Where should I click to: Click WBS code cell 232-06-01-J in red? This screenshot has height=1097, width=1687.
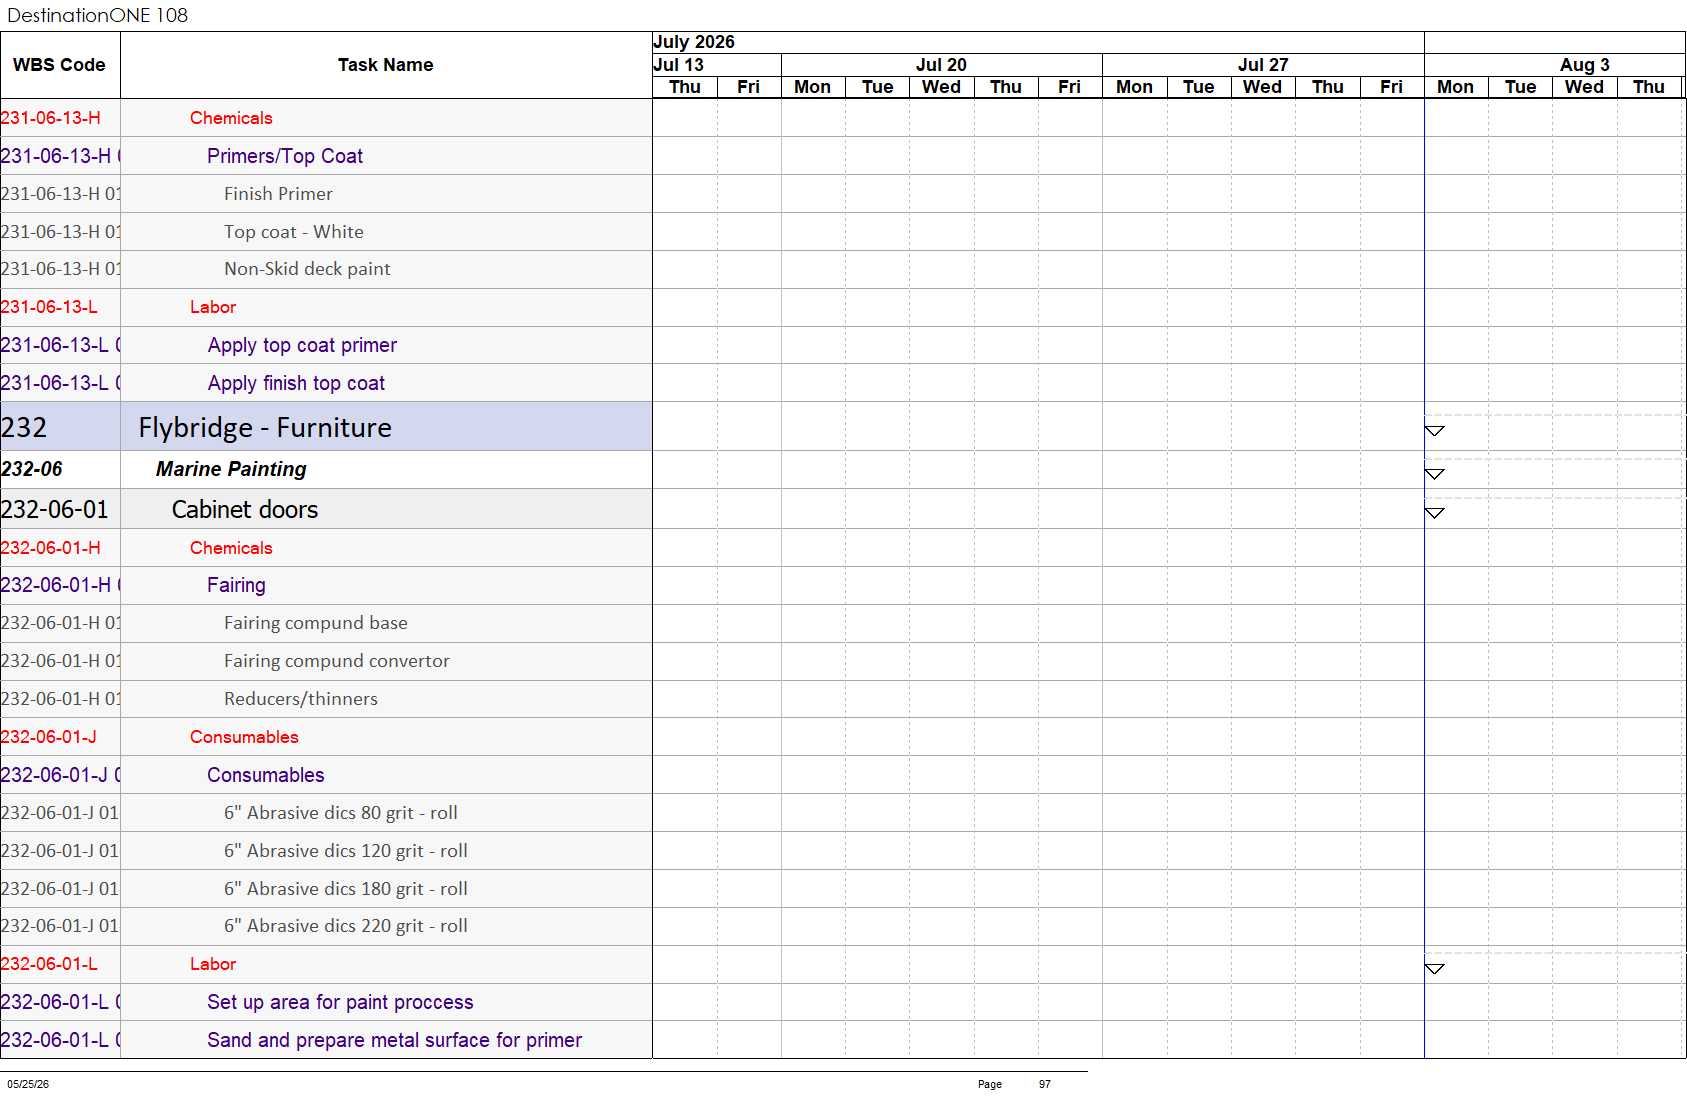pyautogui.click(x=60, y=737)
